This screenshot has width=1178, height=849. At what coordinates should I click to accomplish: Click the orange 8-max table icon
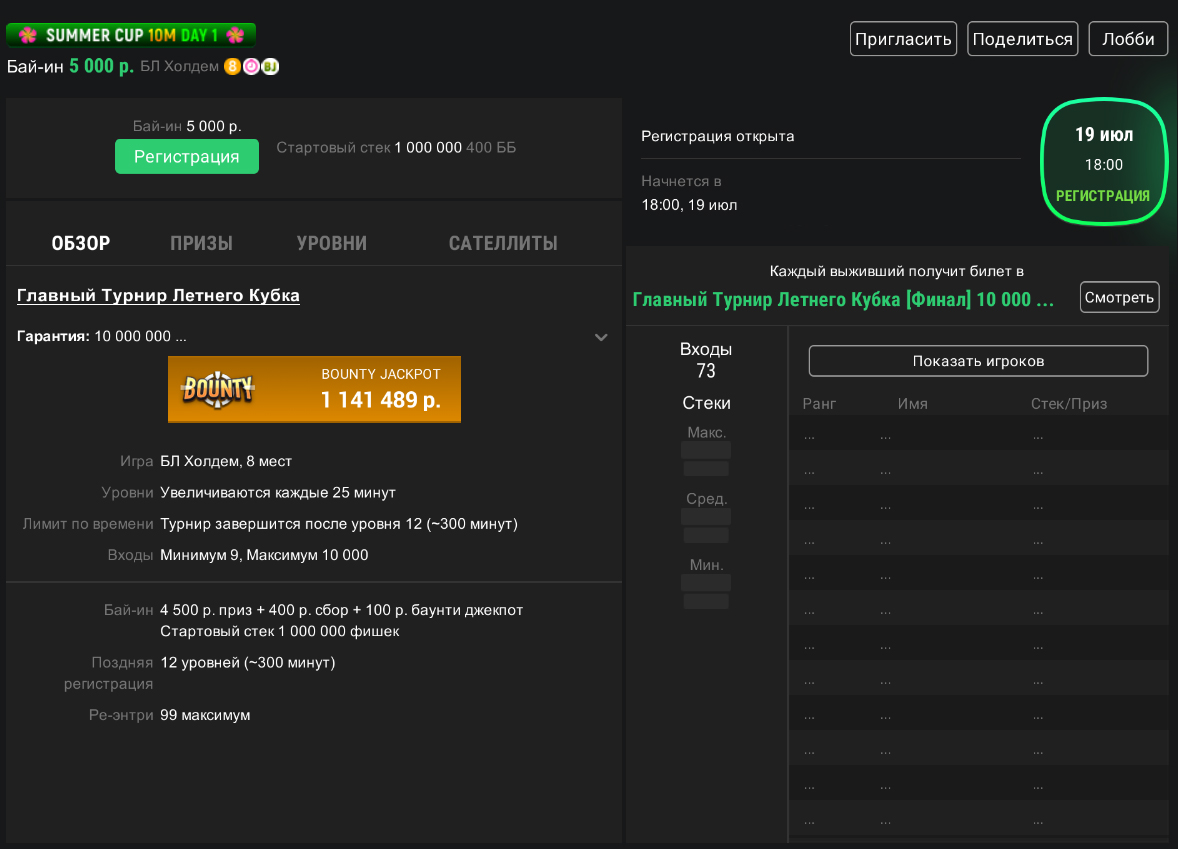coord(233,67)
